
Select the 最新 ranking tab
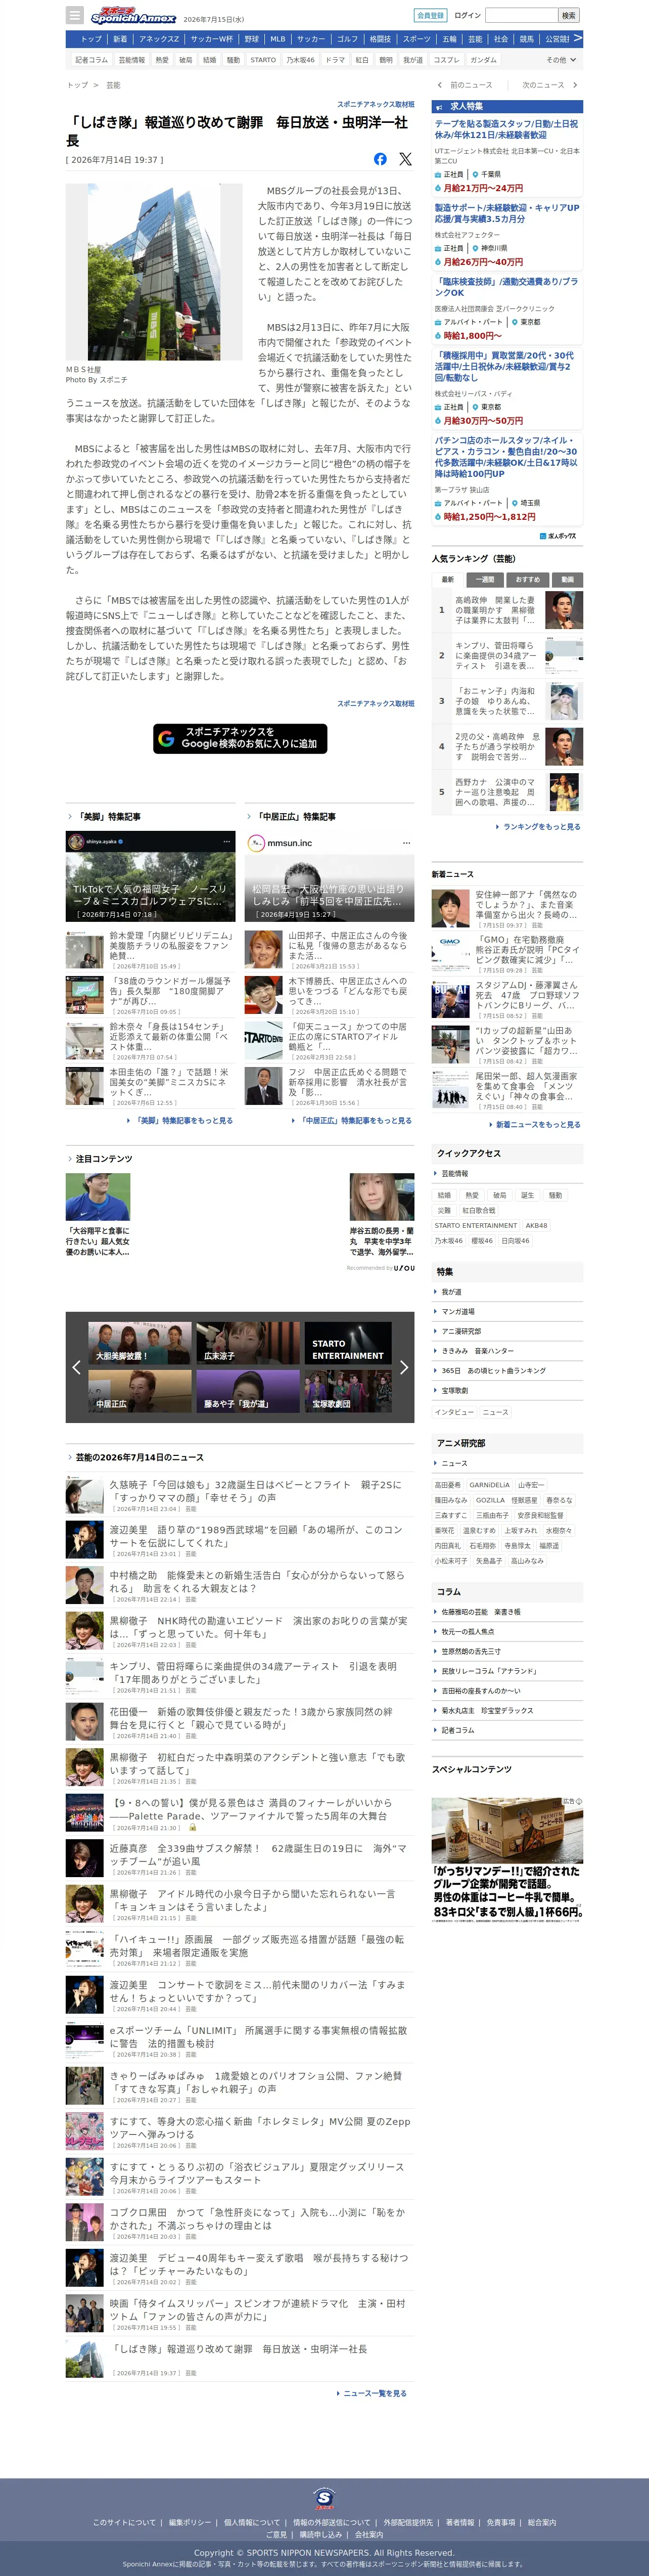click(x=447, y=579)
